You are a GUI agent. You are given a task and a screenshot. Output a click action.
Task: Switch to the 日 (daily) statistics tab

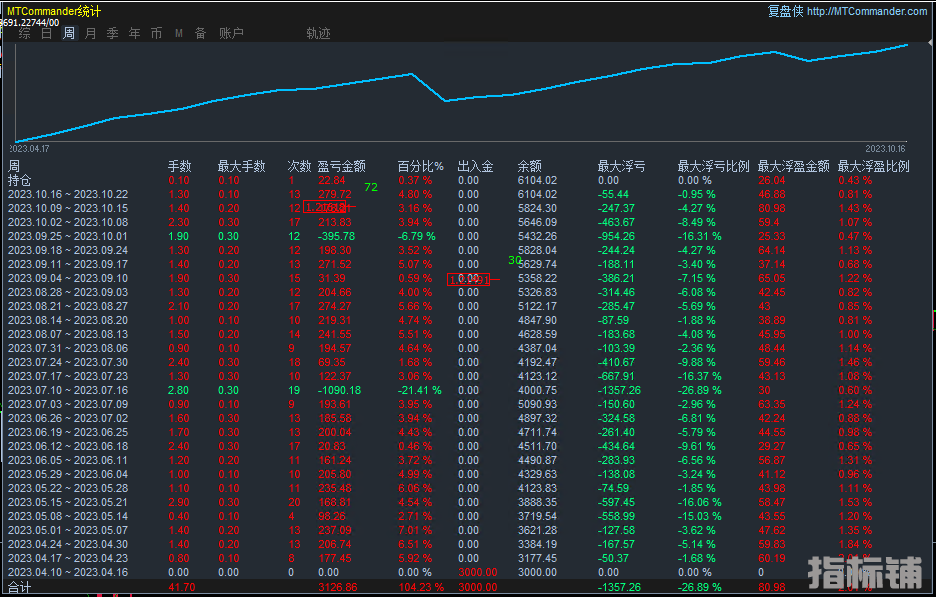coord(47,34)
